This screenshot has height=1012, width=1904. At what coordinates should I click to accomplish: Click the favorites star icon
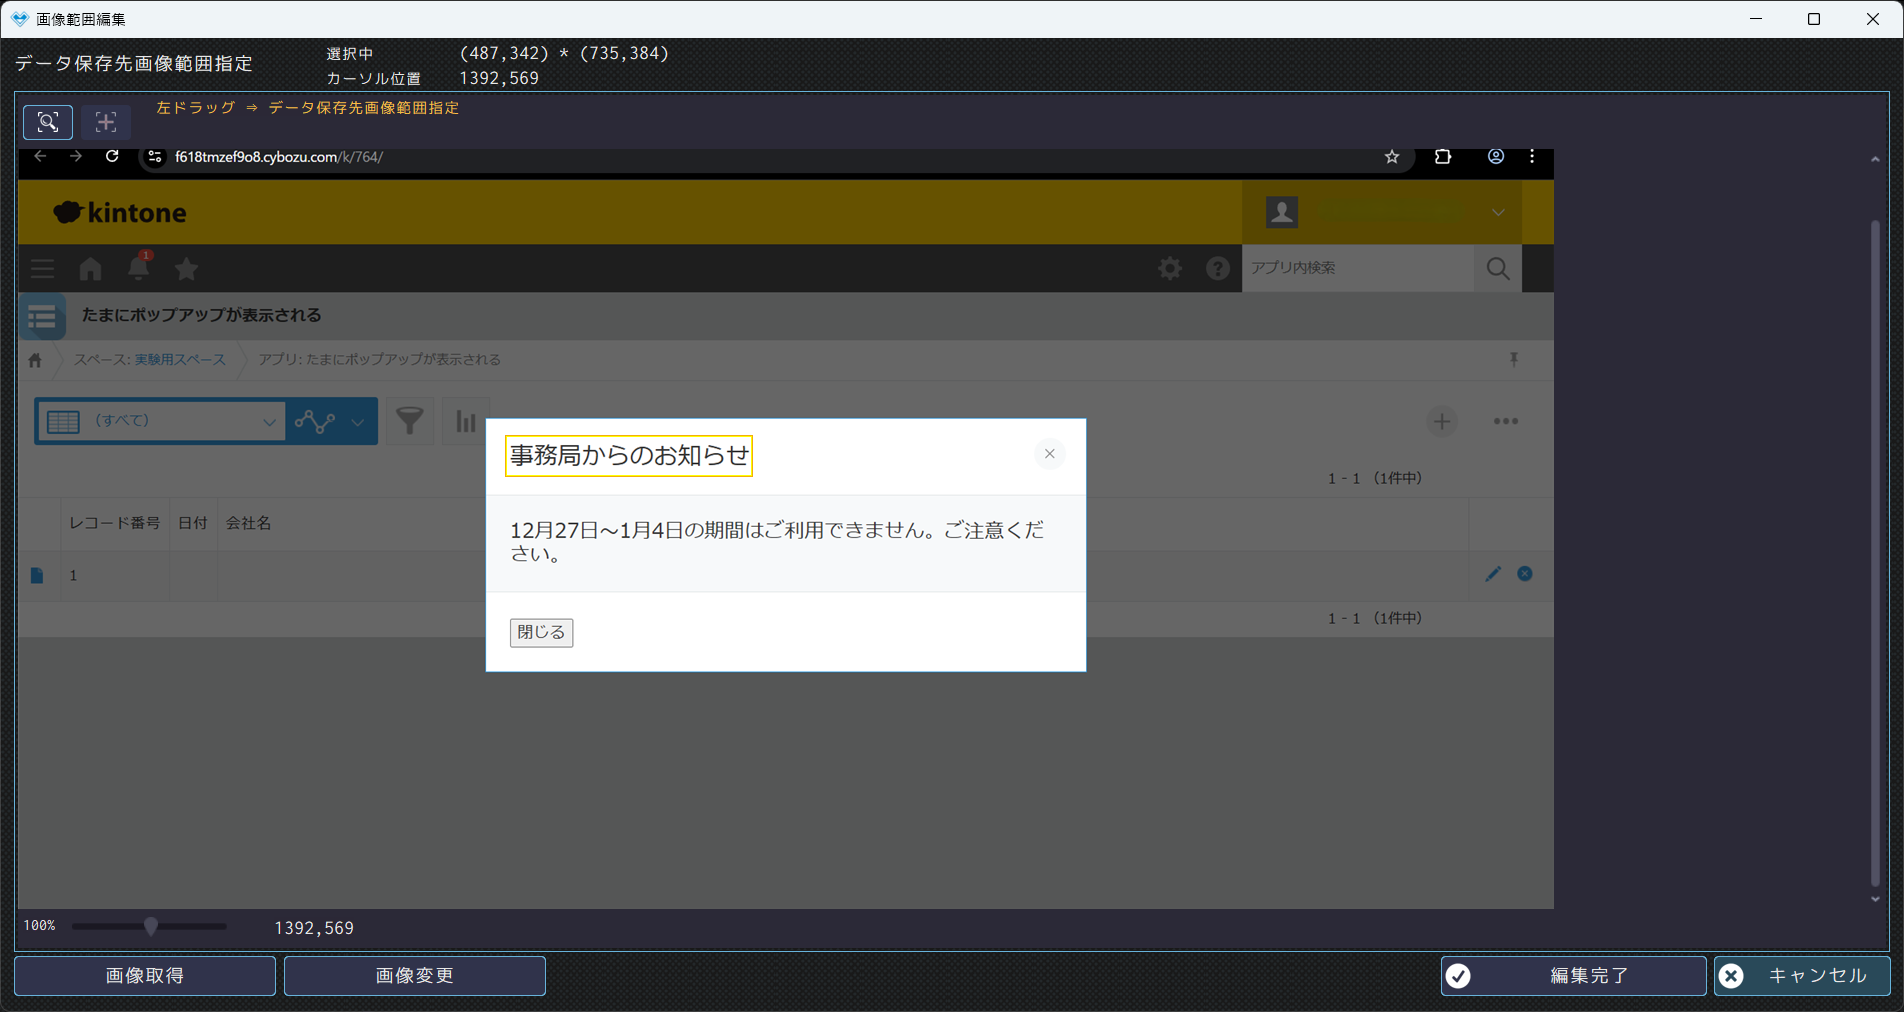[x=186, y=268]
